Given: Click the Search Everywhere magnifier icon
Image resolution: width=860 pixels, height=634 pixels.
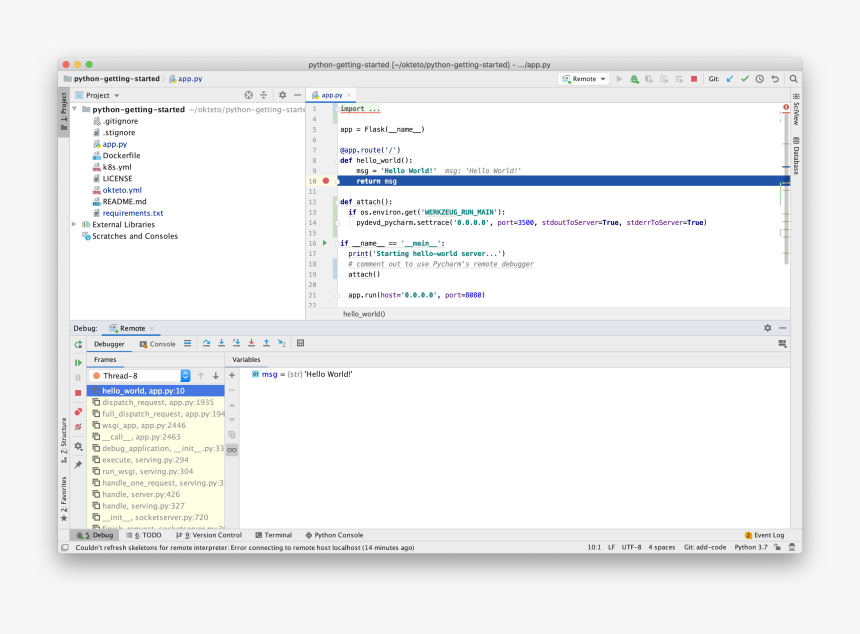Looking at the screenshot, I should (793, 79).
